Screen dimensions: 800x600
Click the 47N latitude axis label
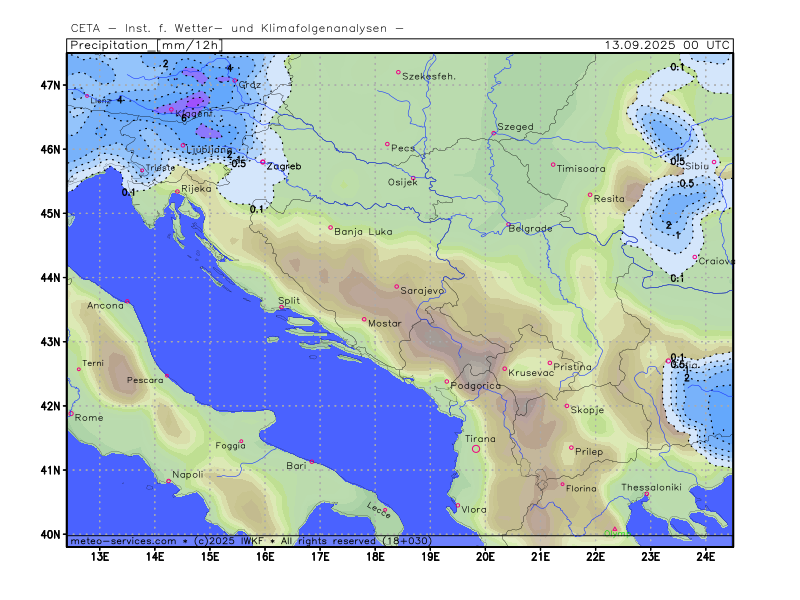[x=51, y=85]
